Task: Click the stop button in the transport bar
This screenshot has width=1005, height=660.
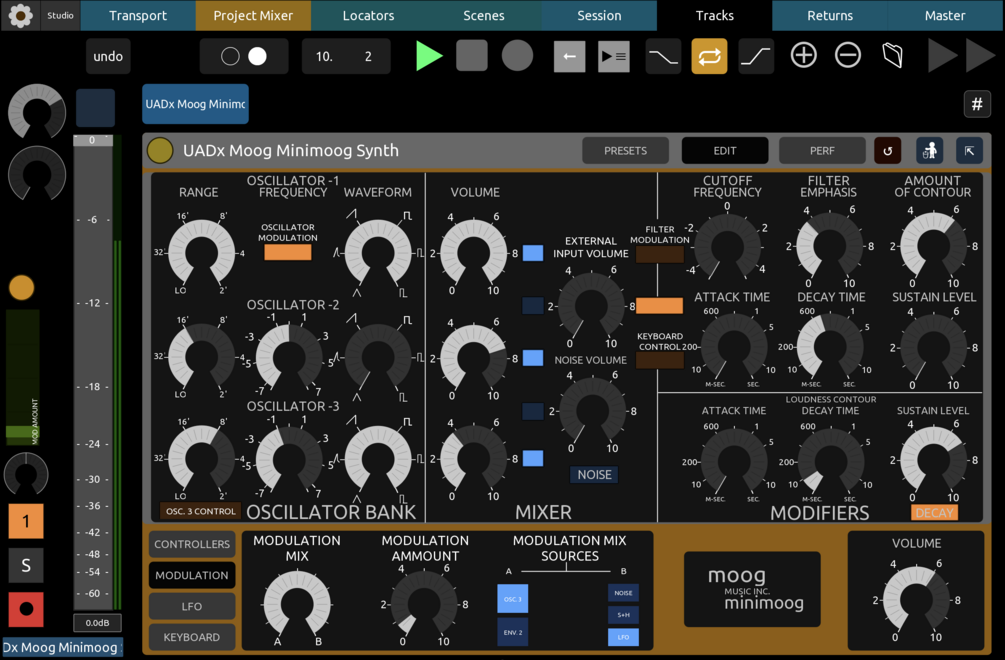Action: pyautogui.click(x=472, y=56)
